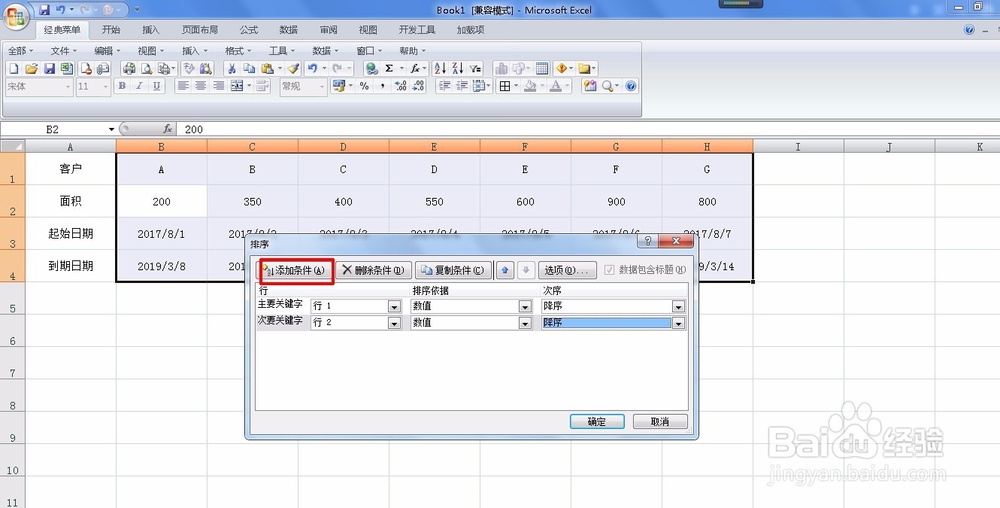Click the Comma Style icon
Screen dimensions: 1000x508
pos(382,86)
